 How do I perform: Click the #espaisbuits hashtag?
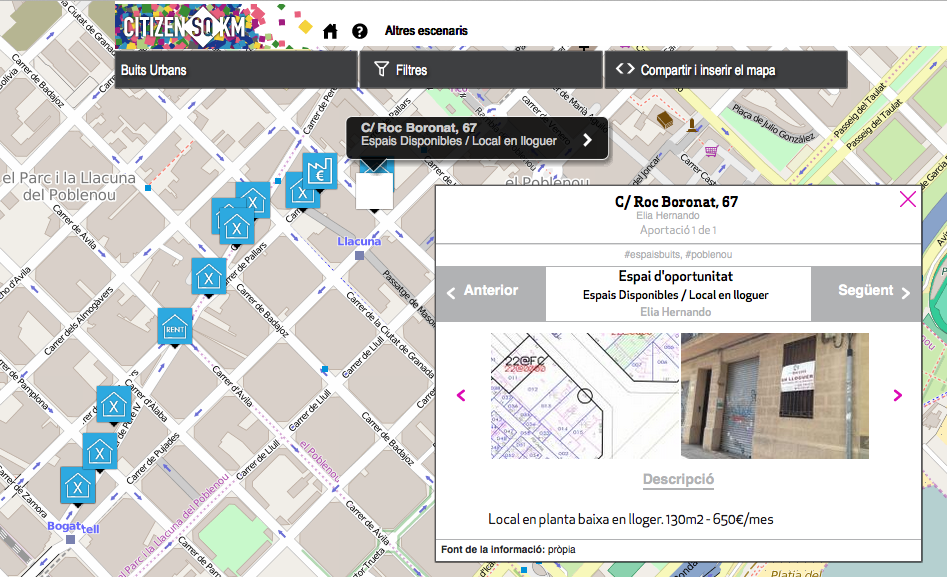652,255
